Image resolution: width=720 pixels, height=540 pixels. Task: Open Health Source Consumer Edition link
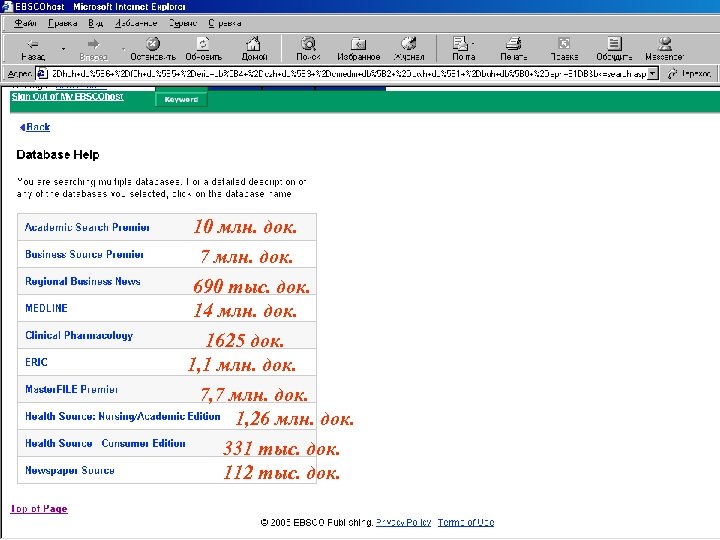pyautogui.click(x=105, y=444)
